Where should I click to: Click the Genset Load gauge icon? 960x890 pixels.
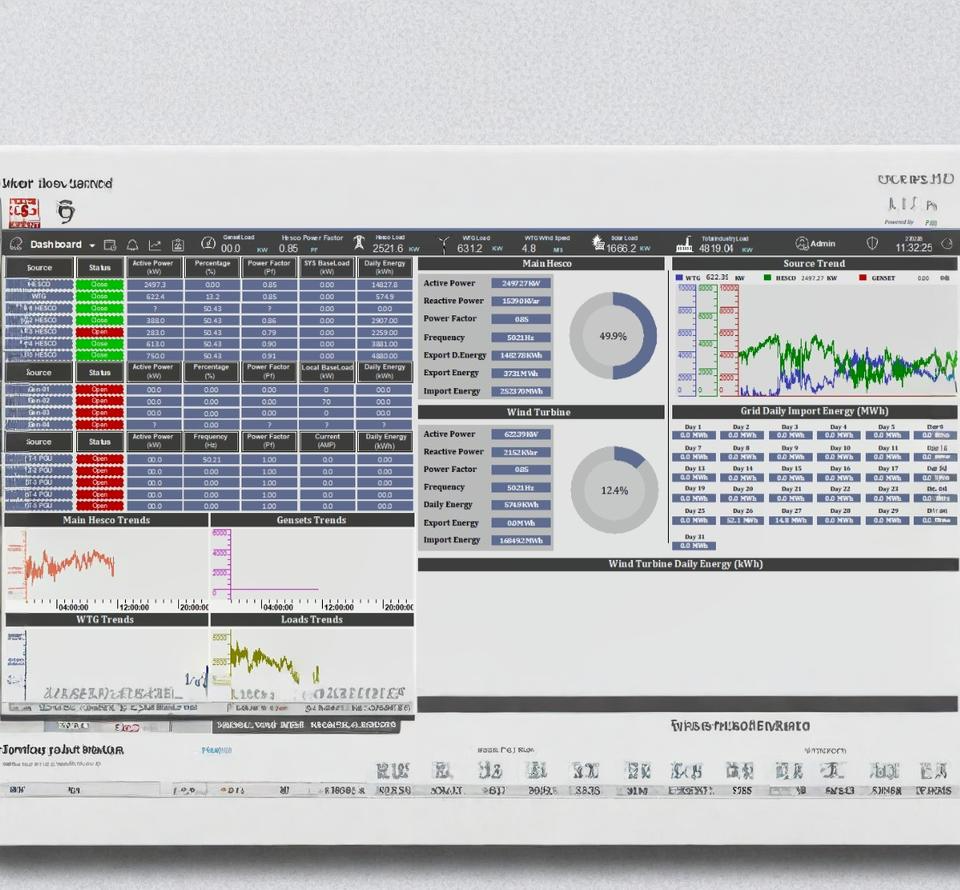click(x=208, y=244)
